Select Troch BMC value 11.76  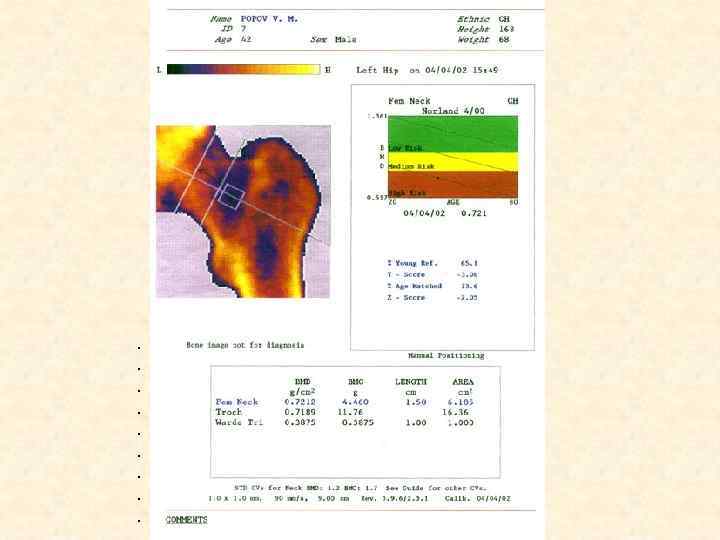350,412
